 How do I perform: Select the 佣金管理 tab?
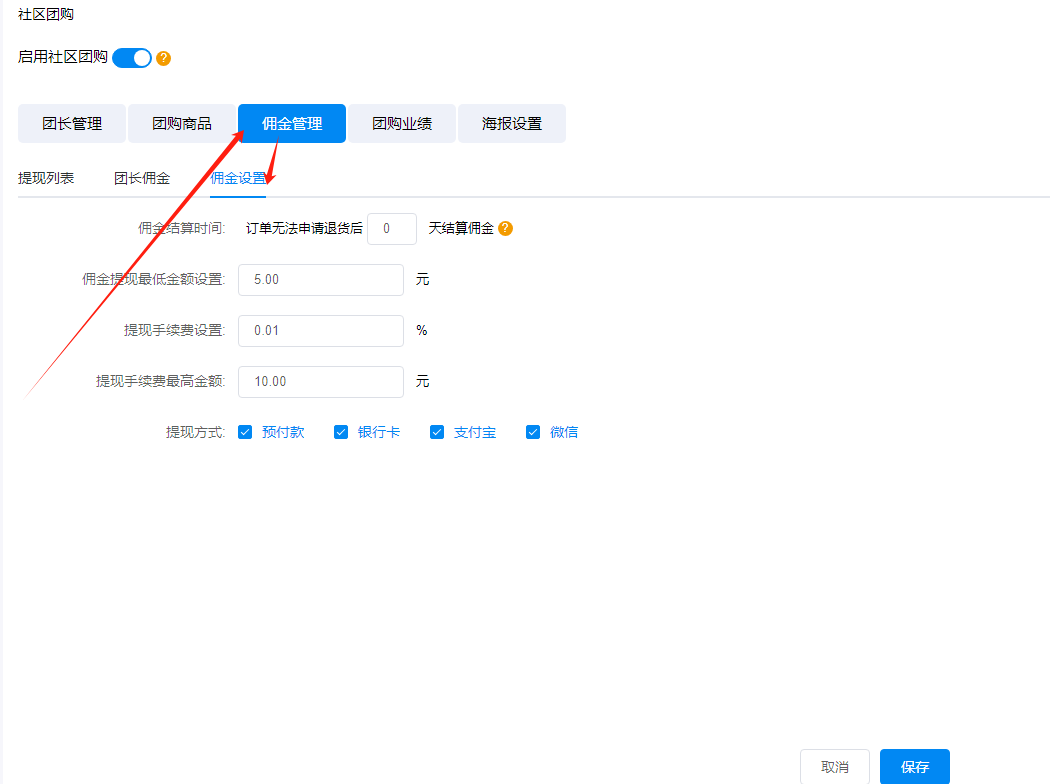click(x=292, y=124)
